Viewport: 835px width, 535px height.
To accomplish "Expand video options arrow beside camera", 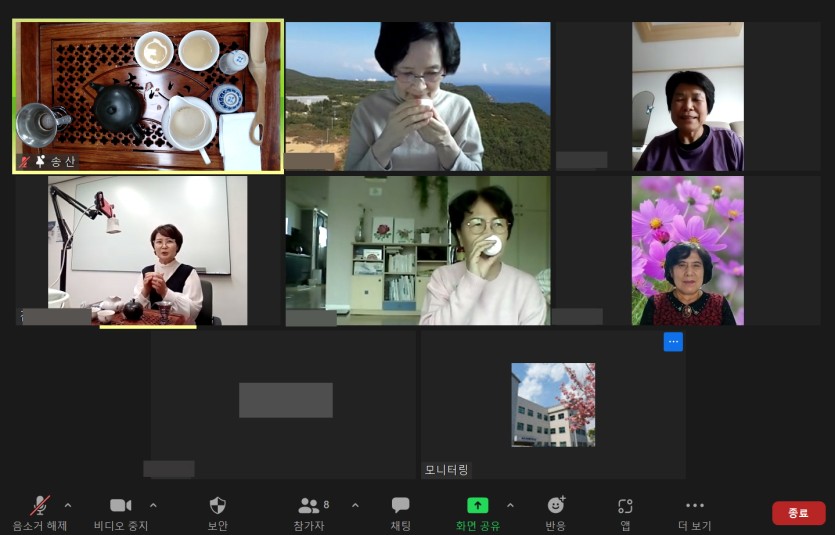I will click(153, 505).
